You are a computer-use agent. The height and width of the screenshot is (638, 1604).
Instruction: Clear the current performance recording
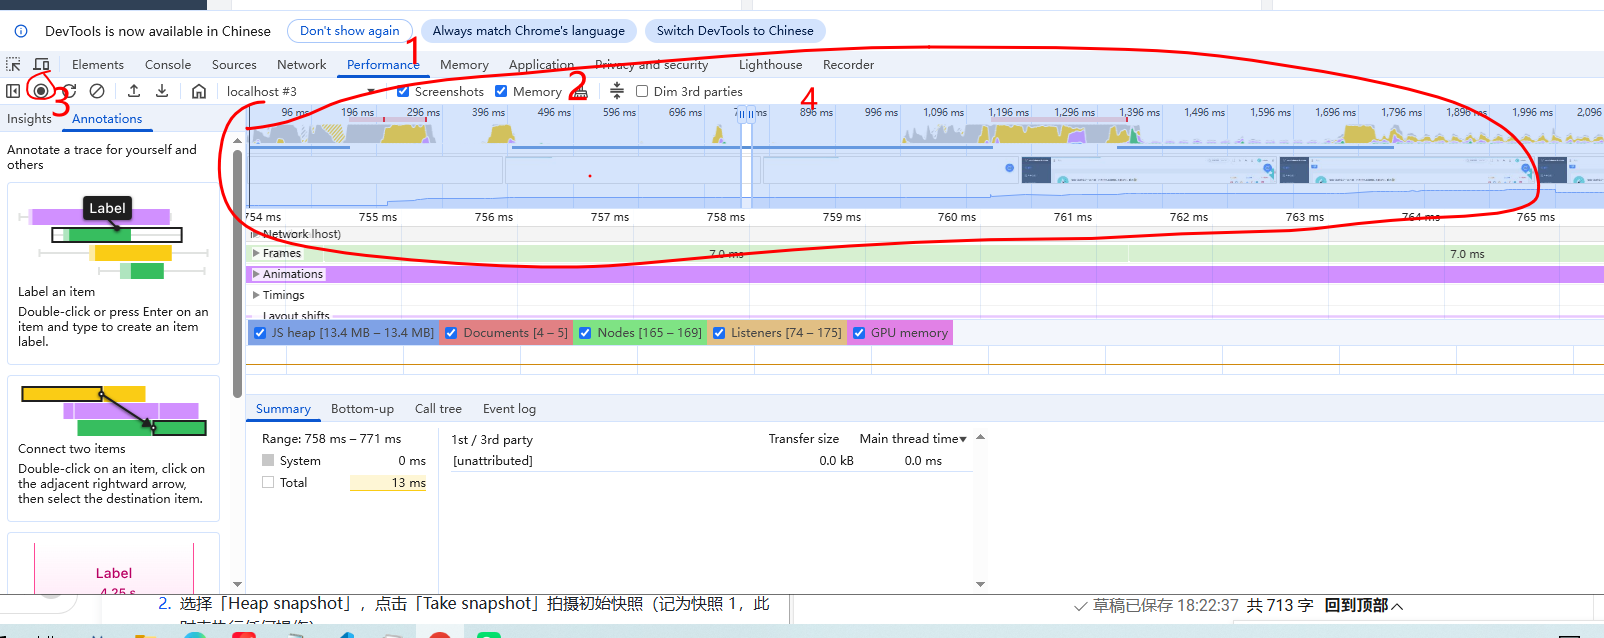97,91
